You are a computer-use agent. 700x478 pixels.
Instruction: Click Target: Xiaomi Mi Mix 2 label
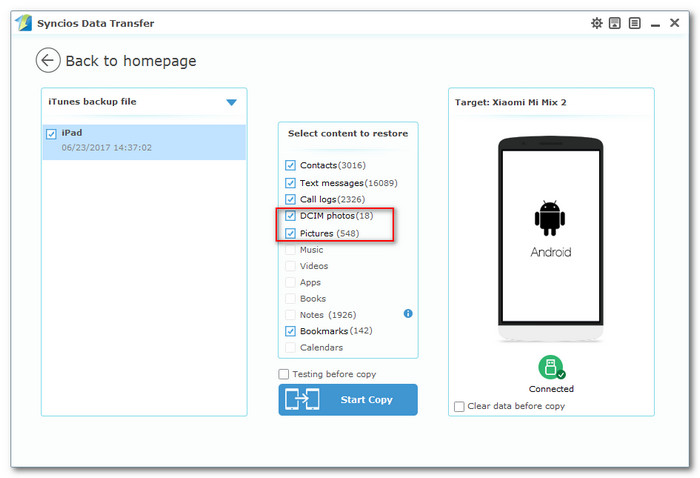click(x=510, y=102)
